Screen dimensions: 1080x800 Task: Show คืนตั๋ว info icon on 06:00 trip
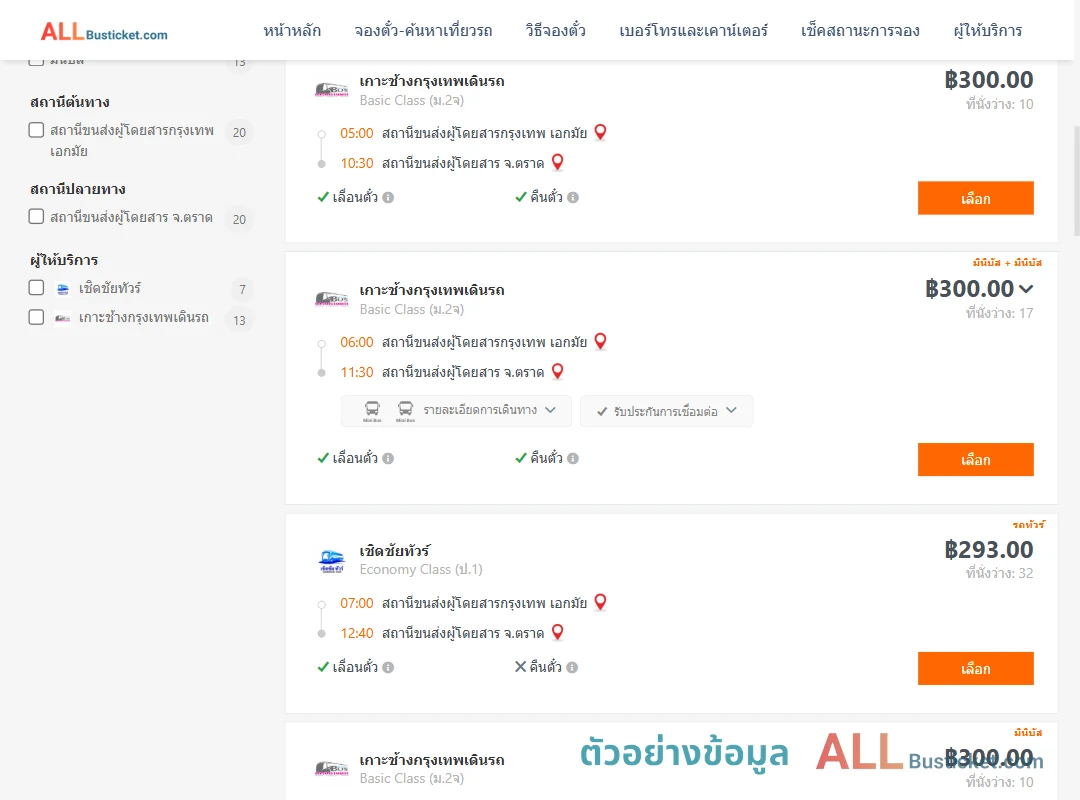pyautogui.click(x=573, y=459)
